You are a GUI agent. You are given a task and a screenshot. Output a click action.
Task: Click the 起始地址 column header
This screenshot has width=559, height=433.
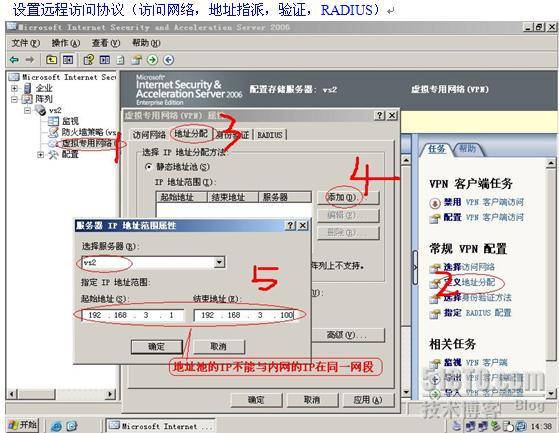point(181,197)
